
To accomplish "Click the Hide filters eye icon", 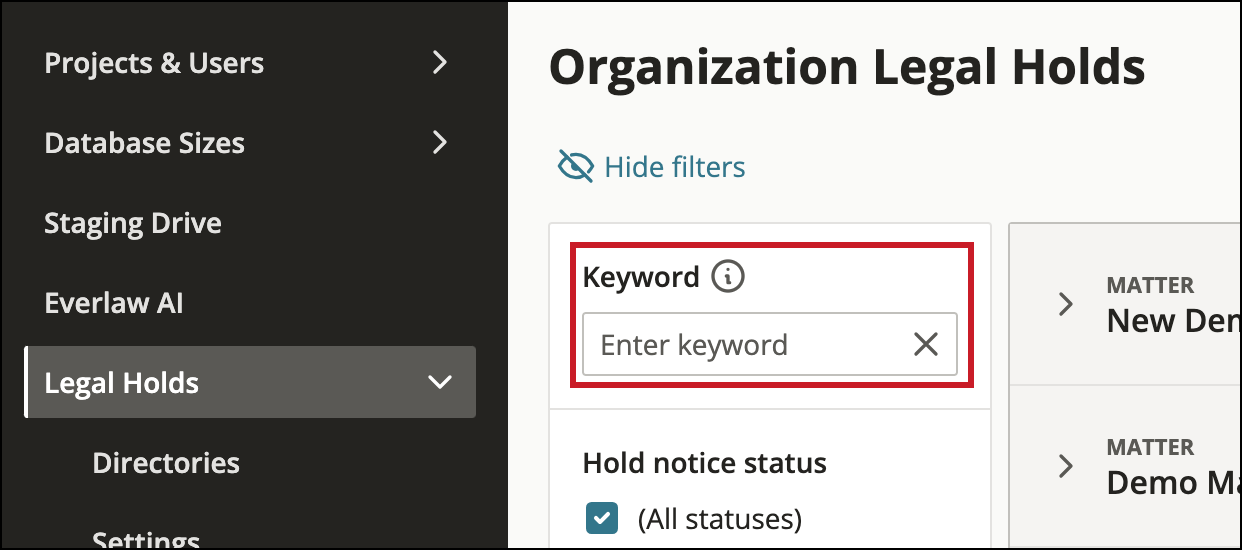I will [x=576, y=166].
